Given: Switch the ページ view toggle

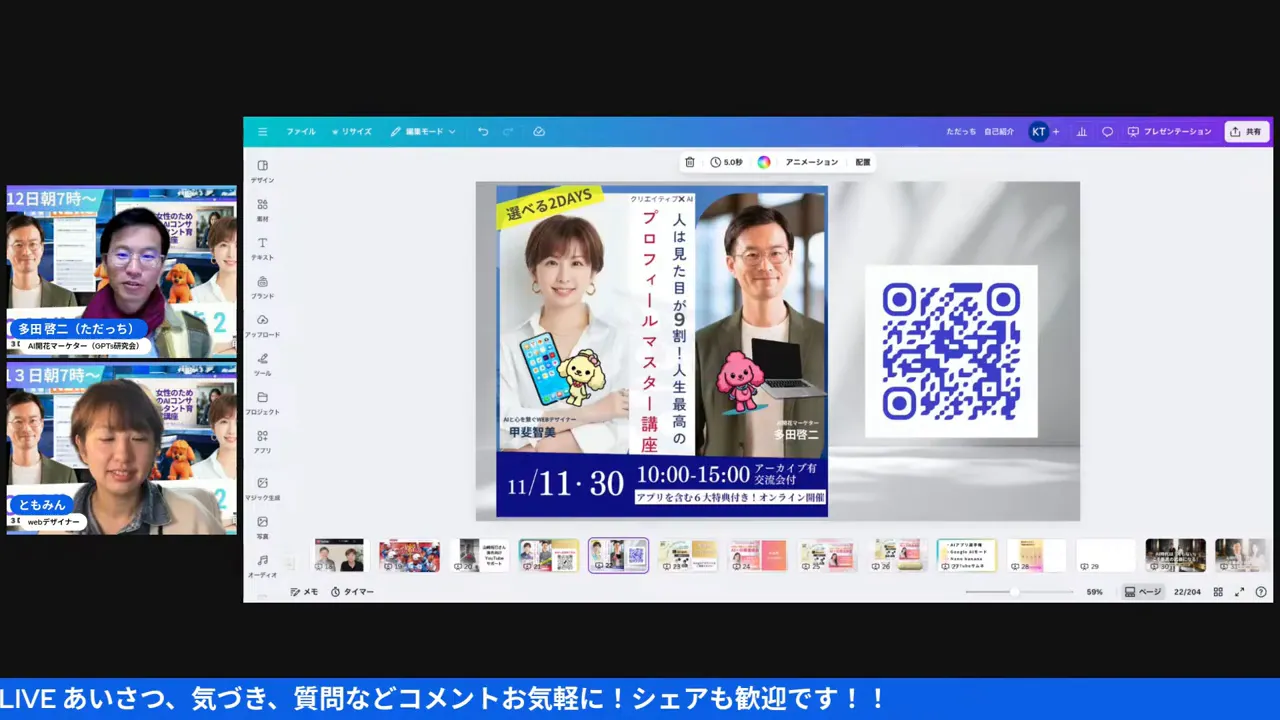Looking at the screenshot, I should point(1143,591).
